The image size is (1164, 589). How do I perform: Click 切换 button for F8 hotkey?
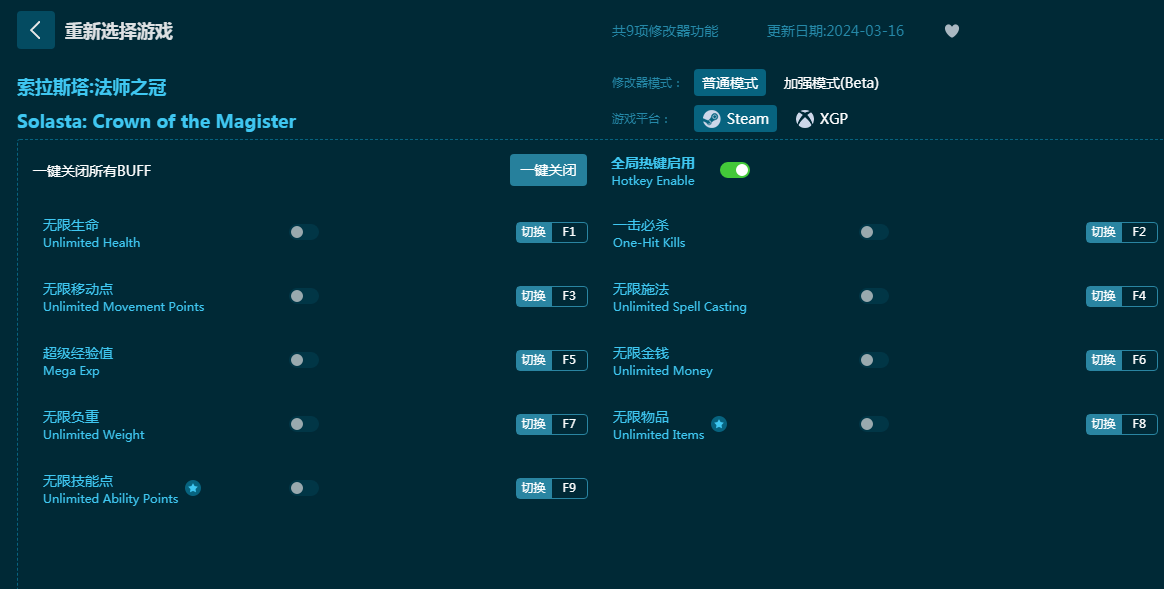click(x=1104, y=424)
